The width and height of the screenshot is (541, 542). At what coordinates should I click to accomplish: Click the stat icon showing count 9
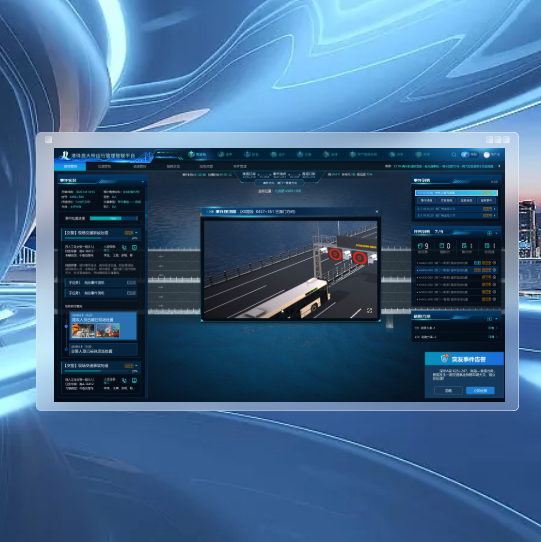(x=420, y=246)
